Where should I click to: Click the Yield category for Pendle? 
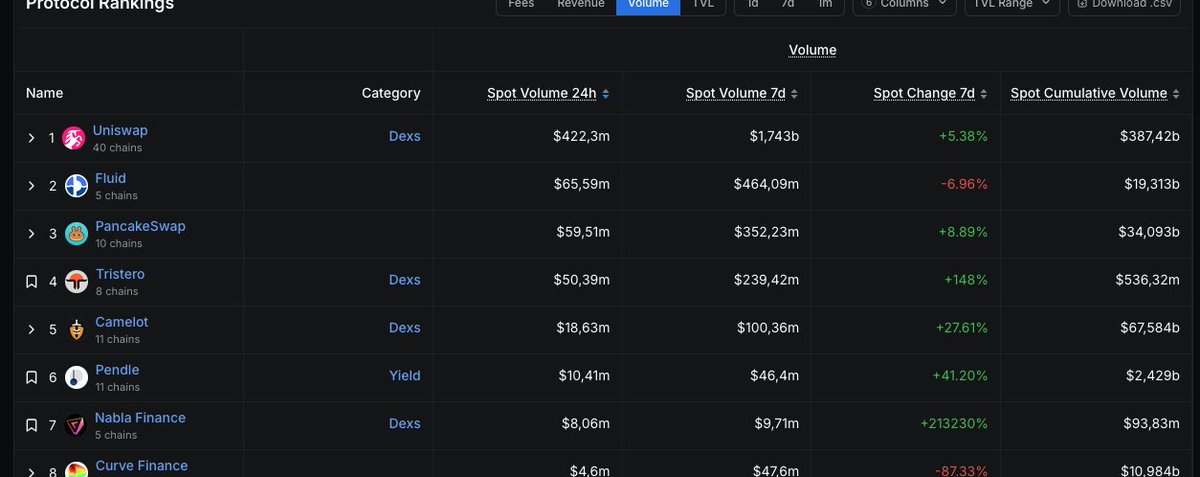(x=405, y=376)
